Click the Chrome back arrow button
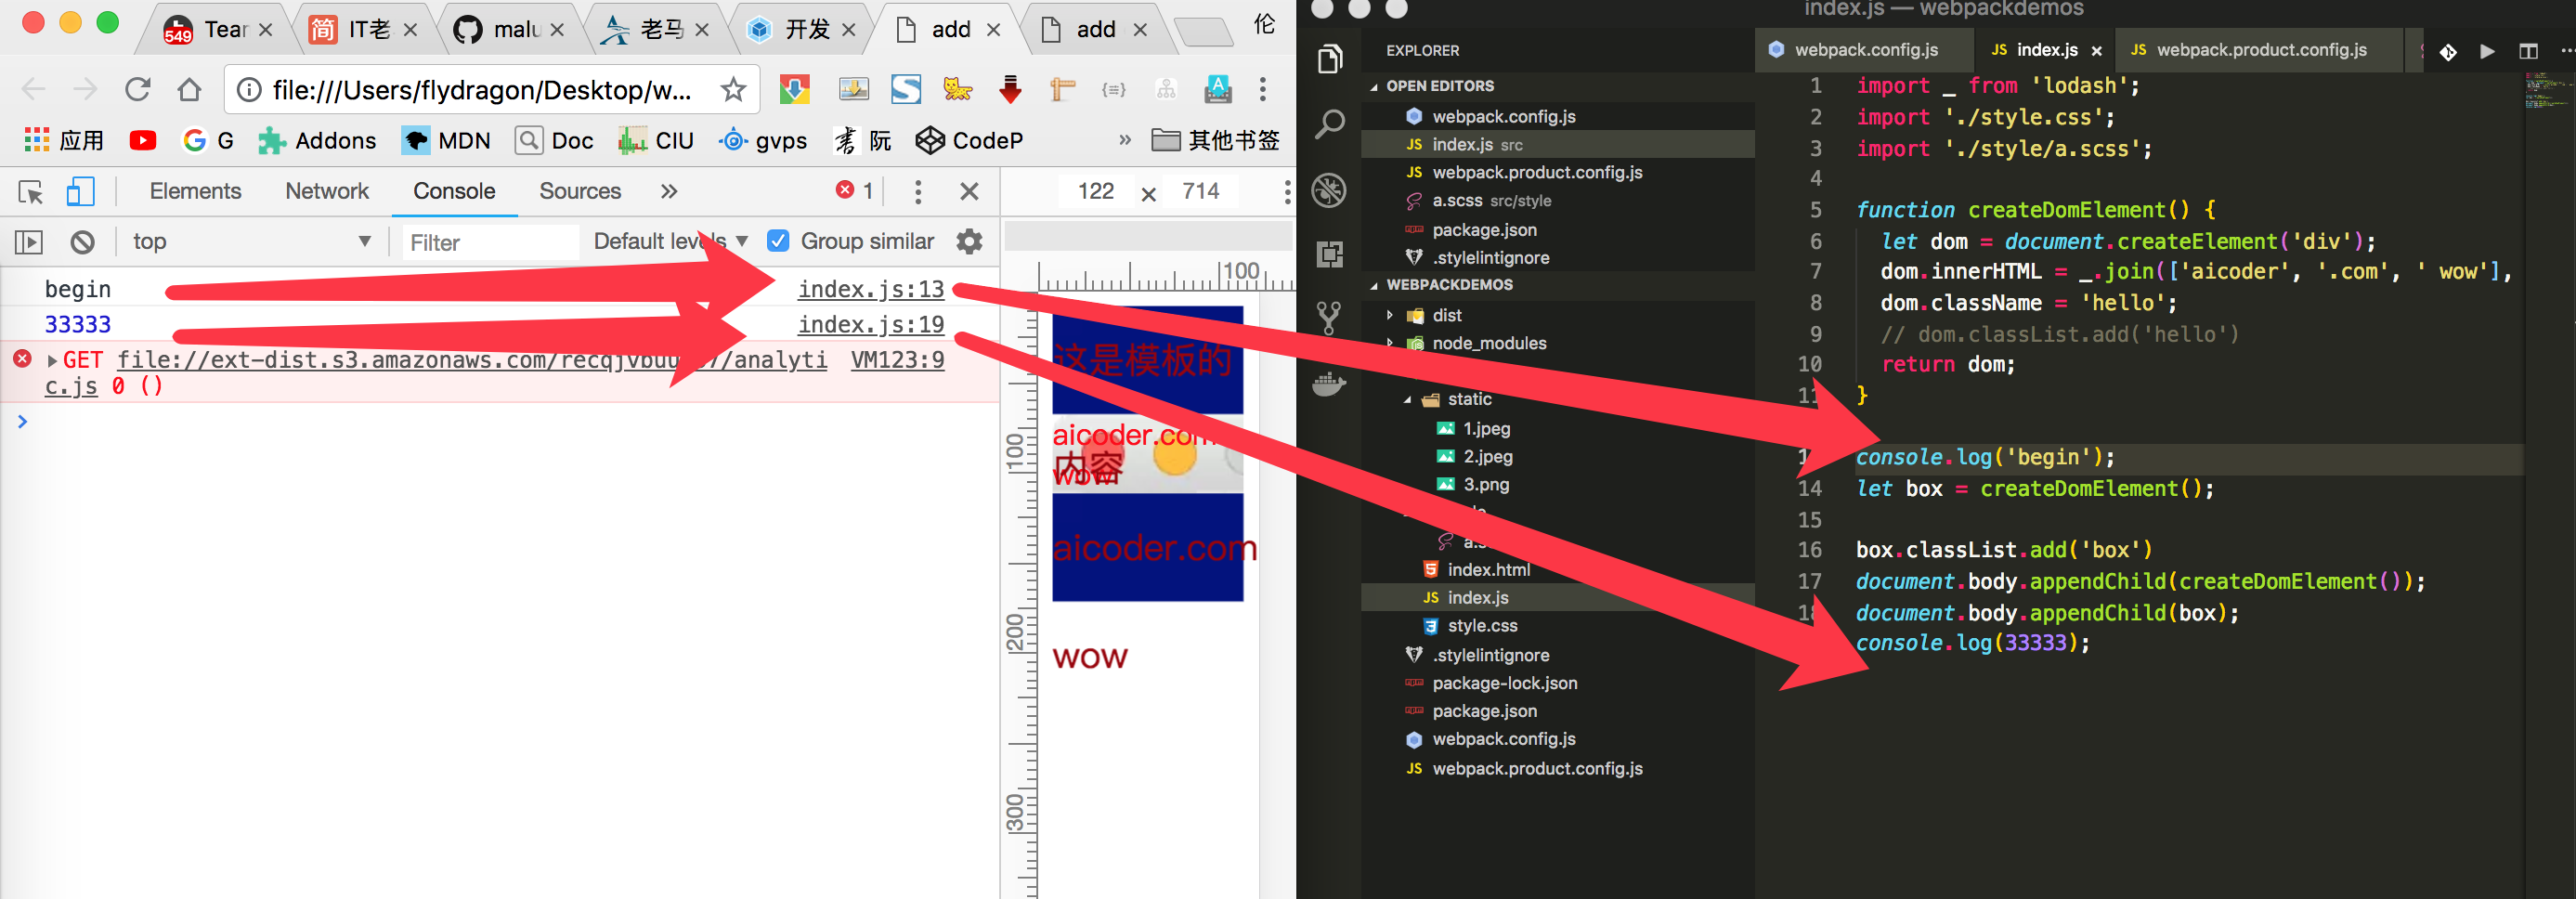Image resolution: width=2576 pixels, height=899 pixels. click(x=34, y=90)
